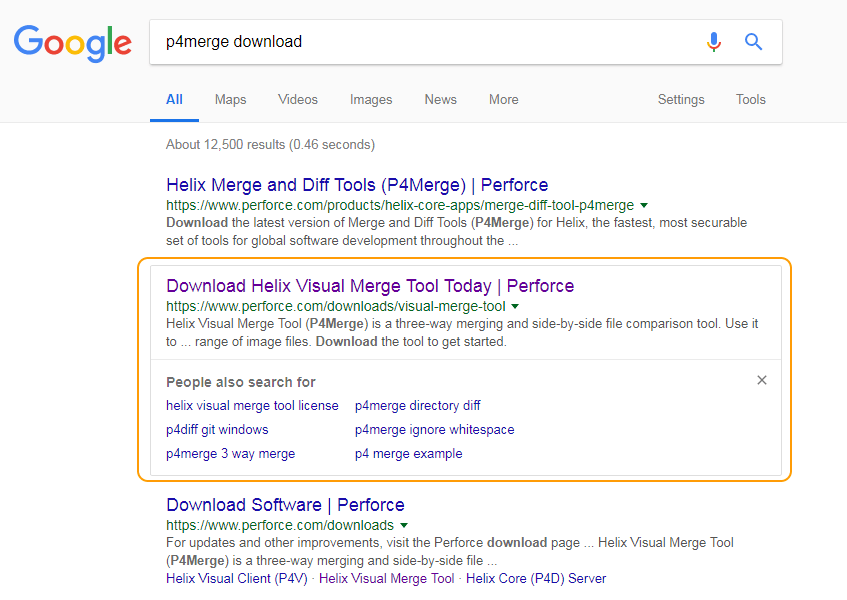Expand dropdown arrow next to perforce.com/downloads URL
Screen dimensions: 847x600
pyautogui.click(x=404, y=525)
